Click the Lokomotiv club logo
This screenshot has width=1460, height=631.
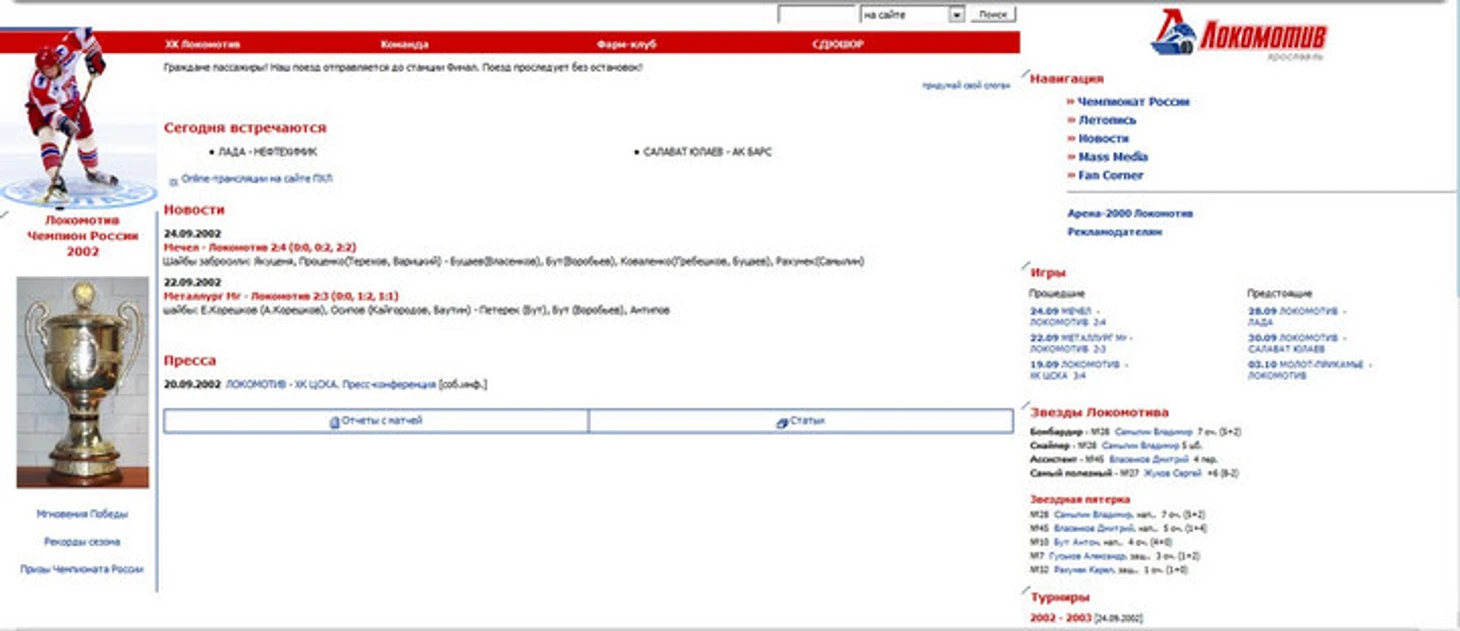(x=1239, y=34)
